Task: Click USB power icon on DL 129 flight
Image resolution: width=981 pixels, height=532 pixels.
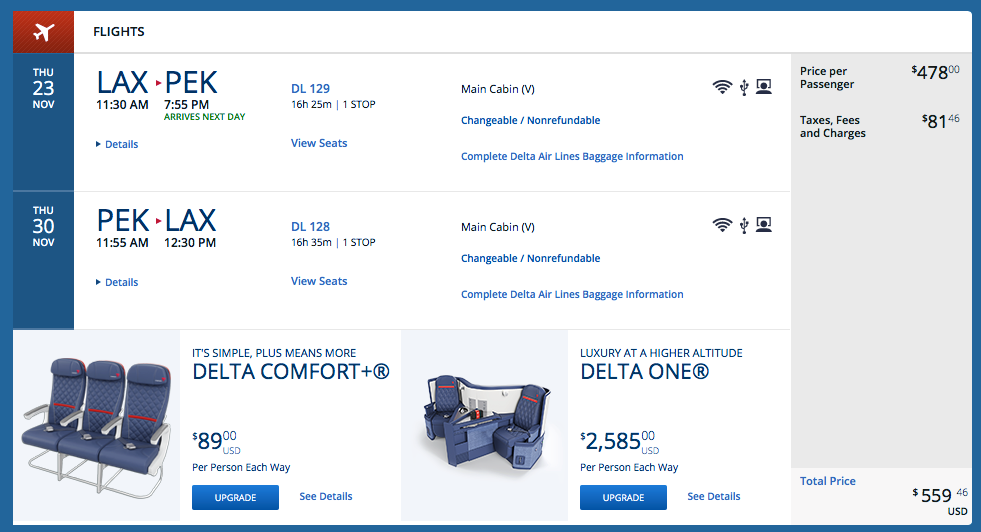Action: click(x=744, y=87)
